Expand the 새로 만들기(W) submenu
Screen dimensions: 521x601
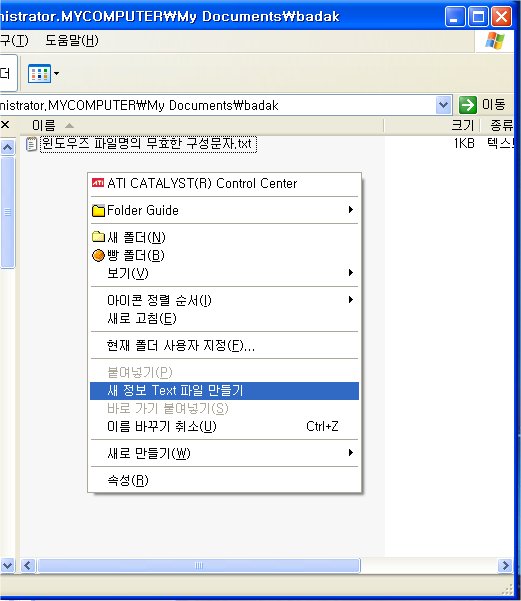[224, 453]
